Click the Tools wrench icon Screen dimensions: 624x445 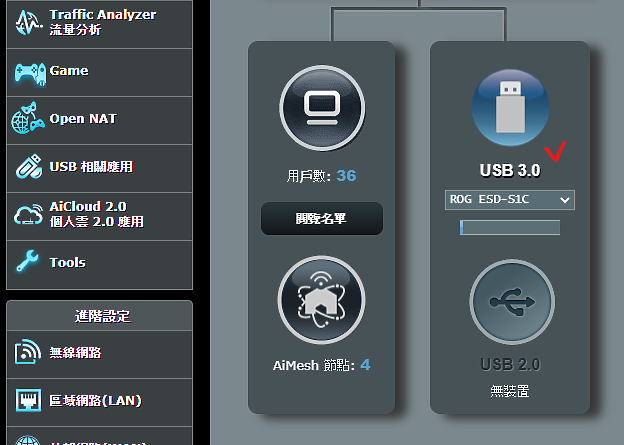coord(27,263)
